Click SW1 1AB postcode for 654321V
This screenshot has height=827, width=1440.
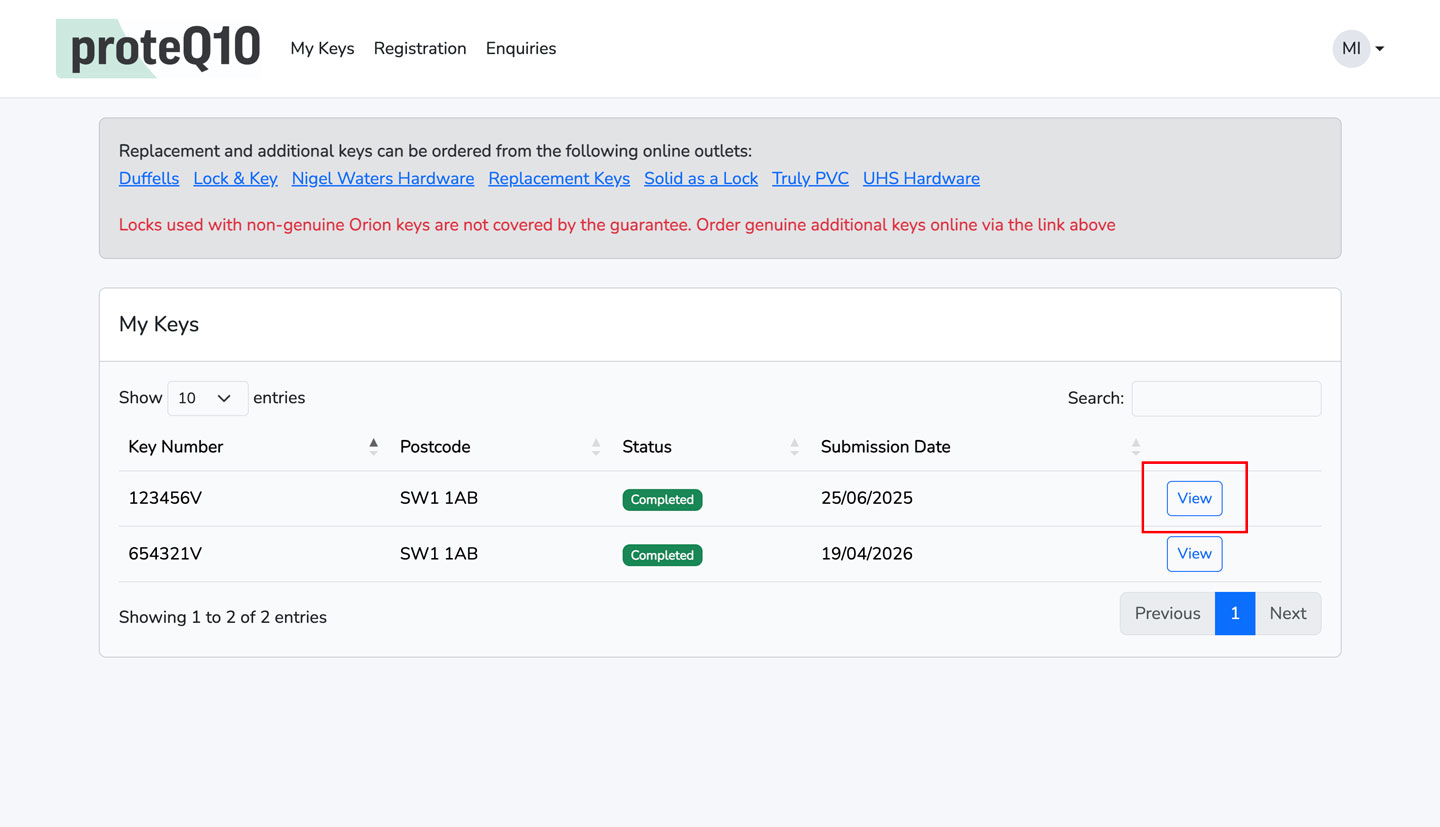(439, 554)
